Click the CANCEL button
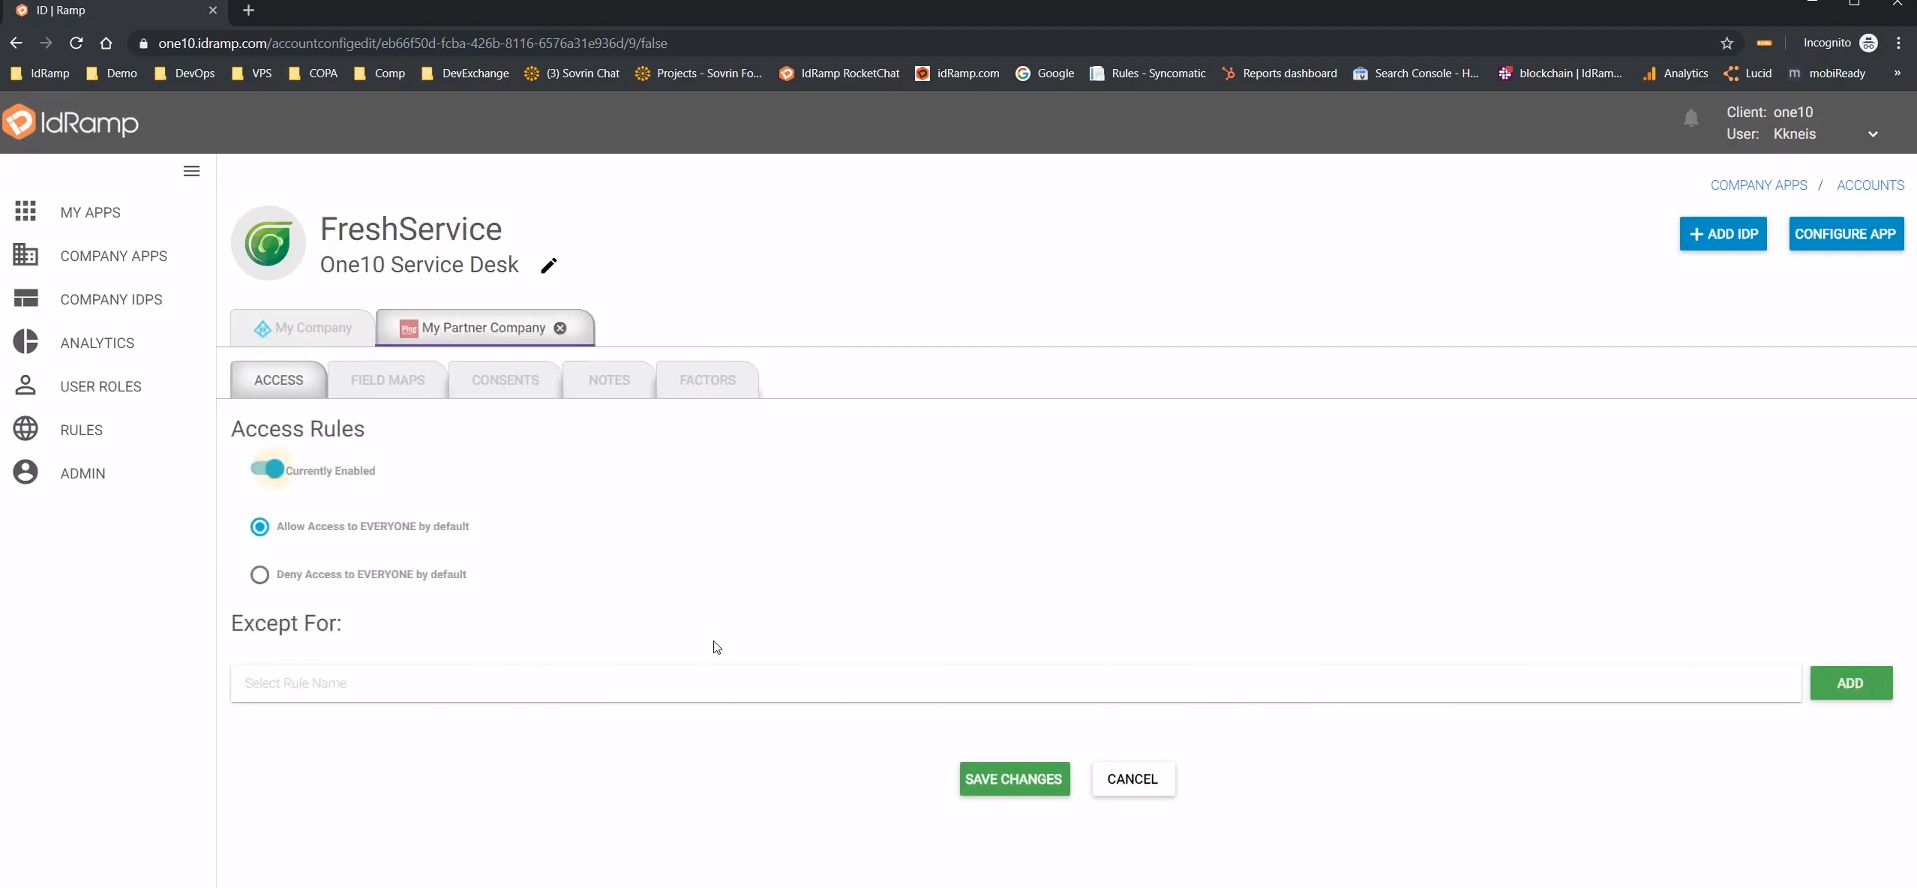This screenshot has height=888, width=1917. pyautogui.click(x=1133, y=779)
